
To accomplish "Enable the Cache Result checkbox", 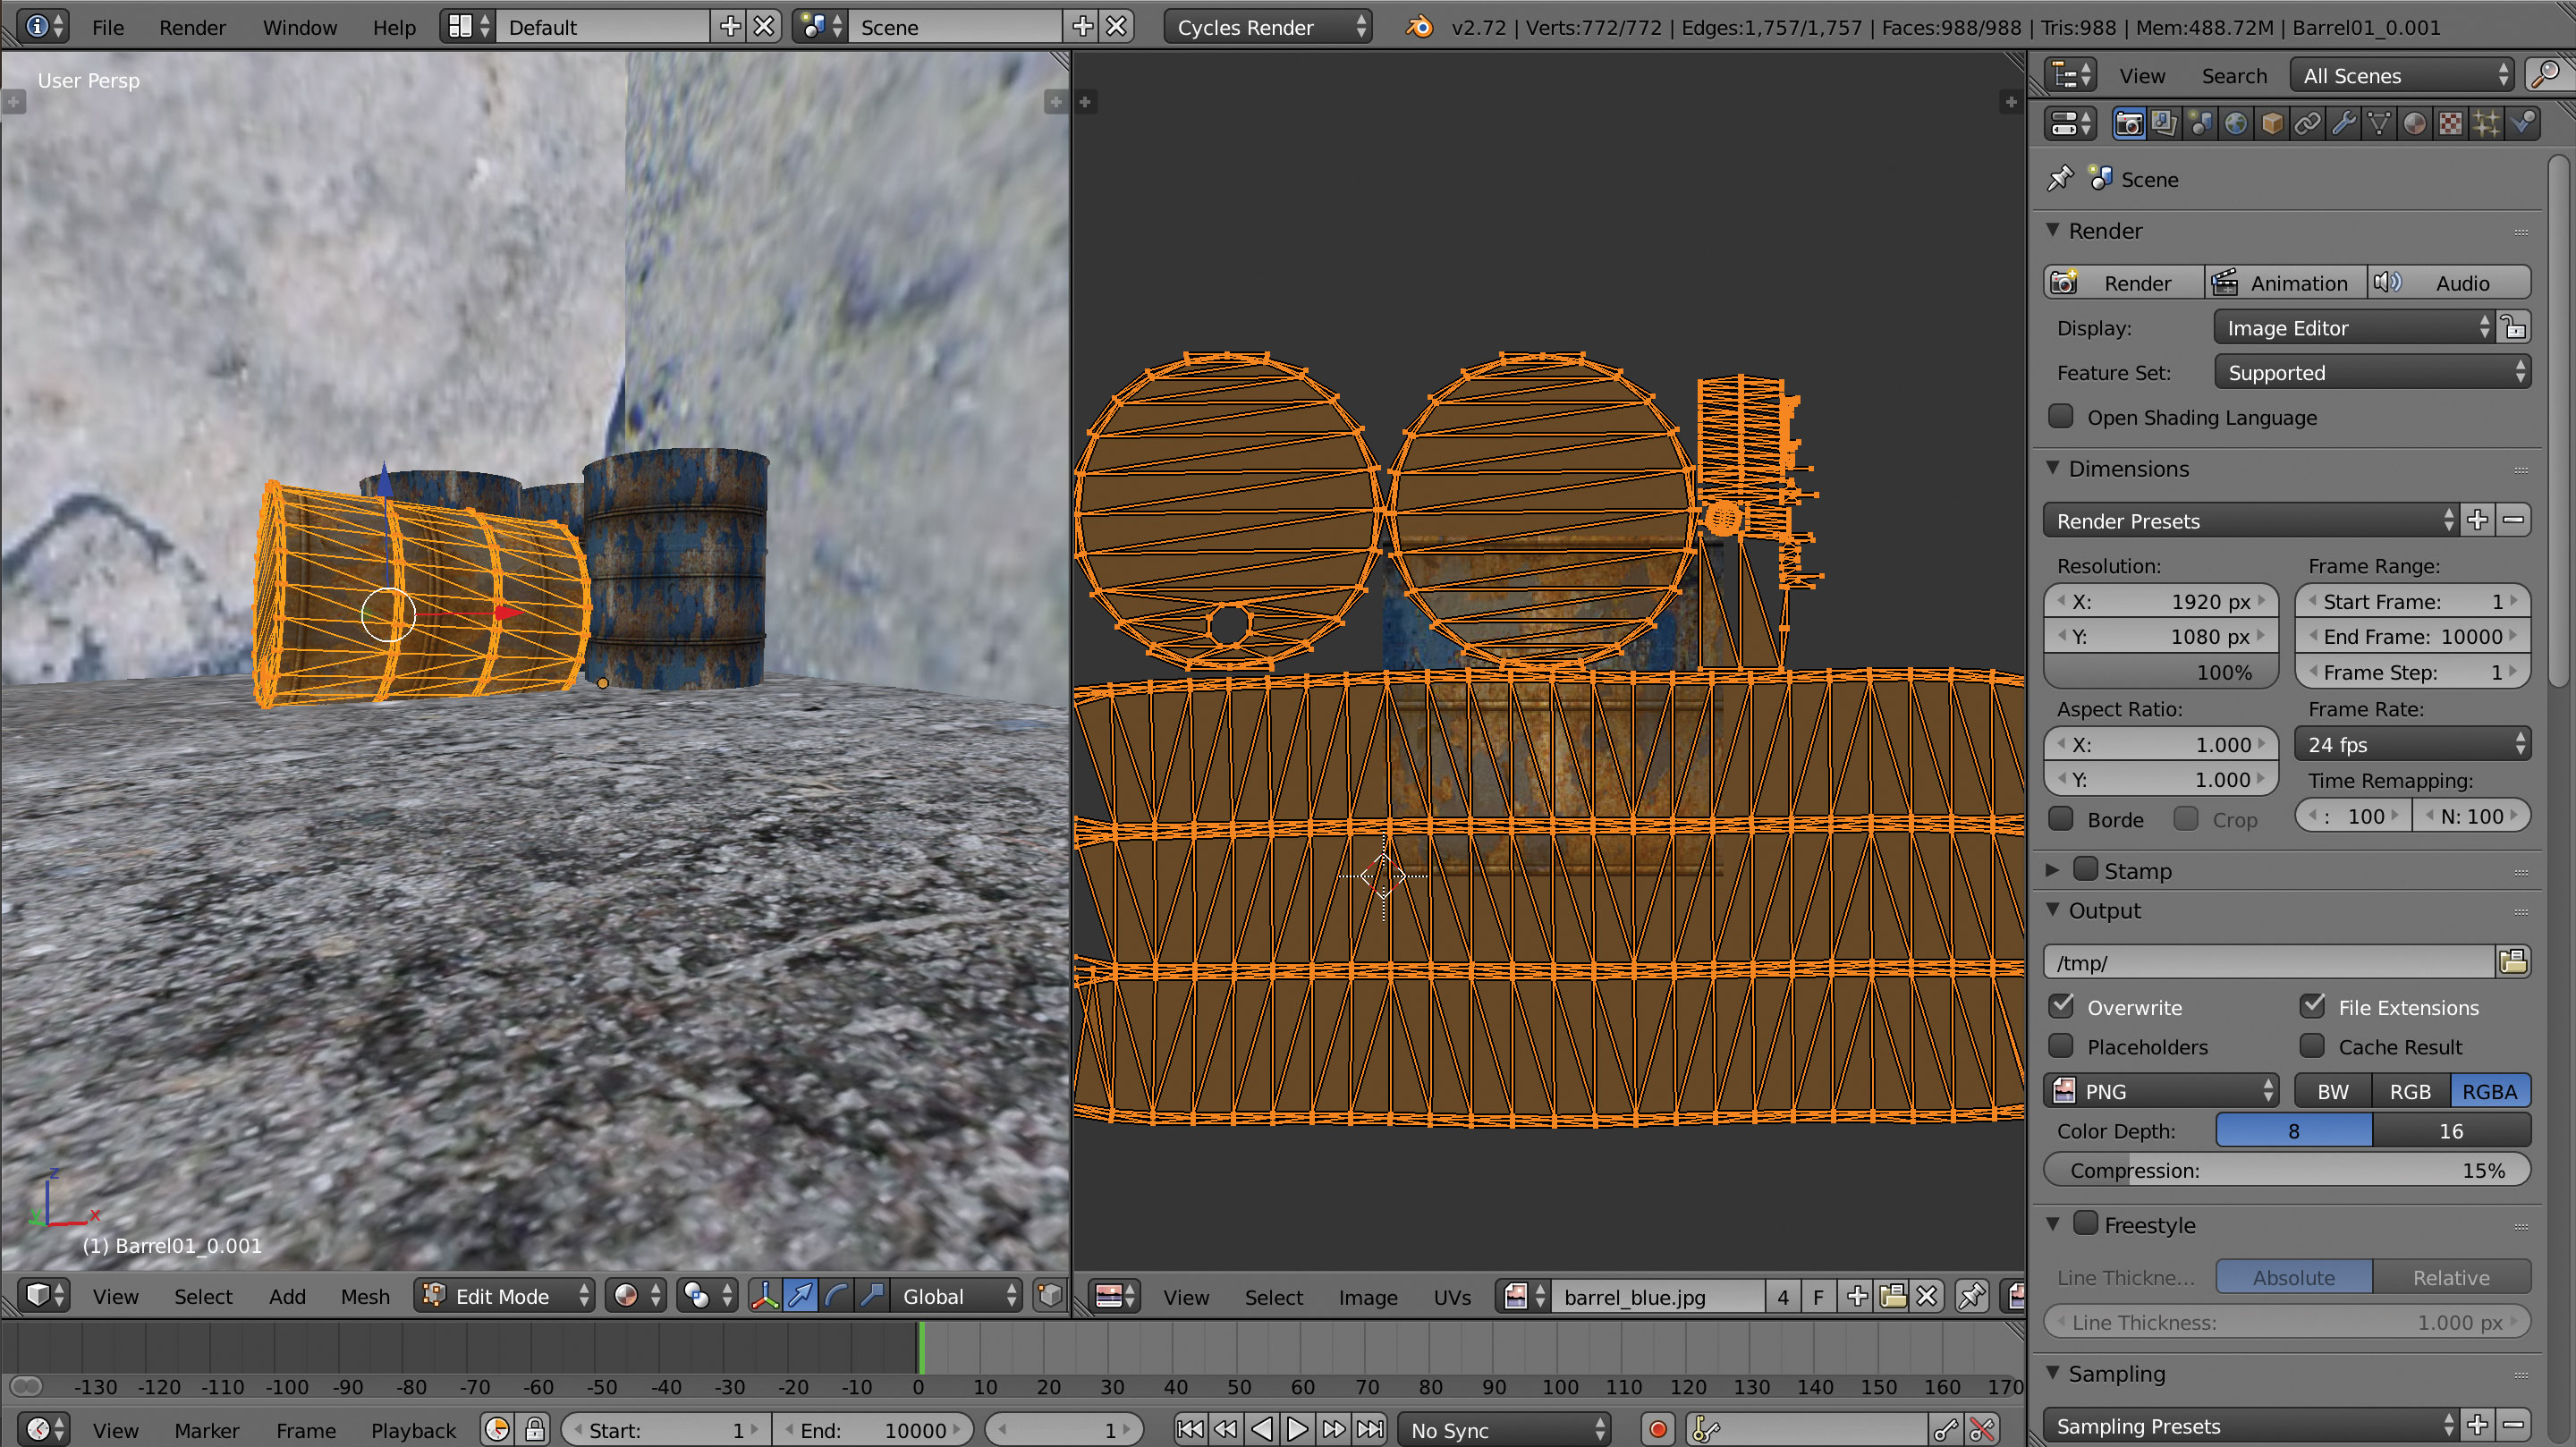I will (x=2312, y=1046).
